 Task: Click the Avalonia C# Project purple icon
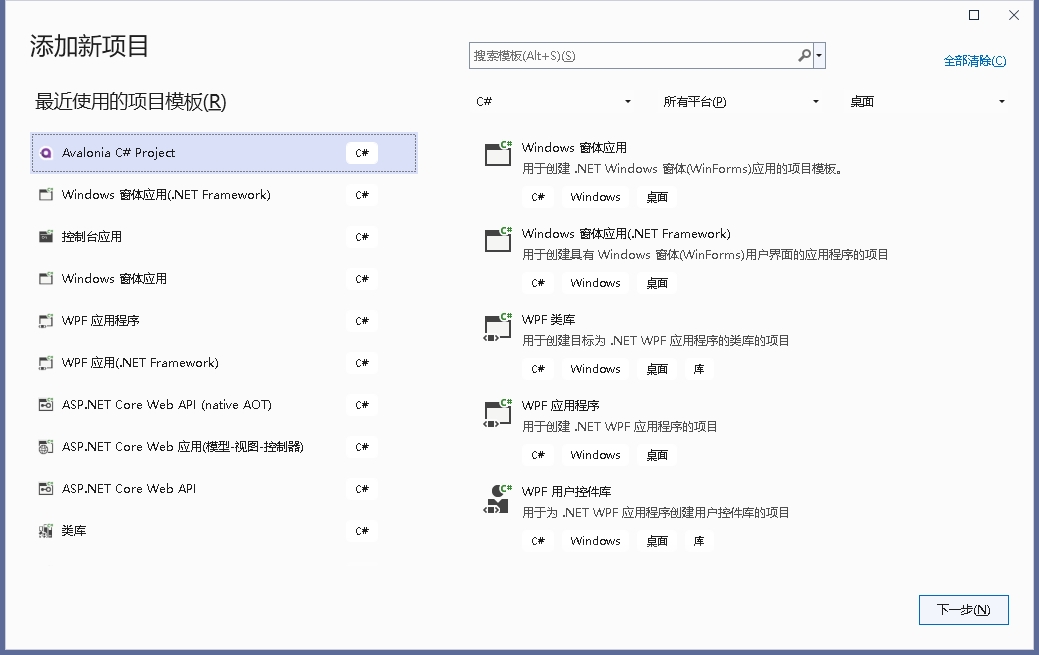[x=46, y=153]
